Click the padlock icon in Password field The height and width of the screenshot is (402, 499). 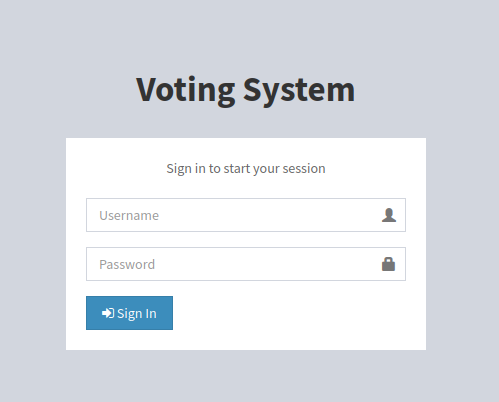388,264
